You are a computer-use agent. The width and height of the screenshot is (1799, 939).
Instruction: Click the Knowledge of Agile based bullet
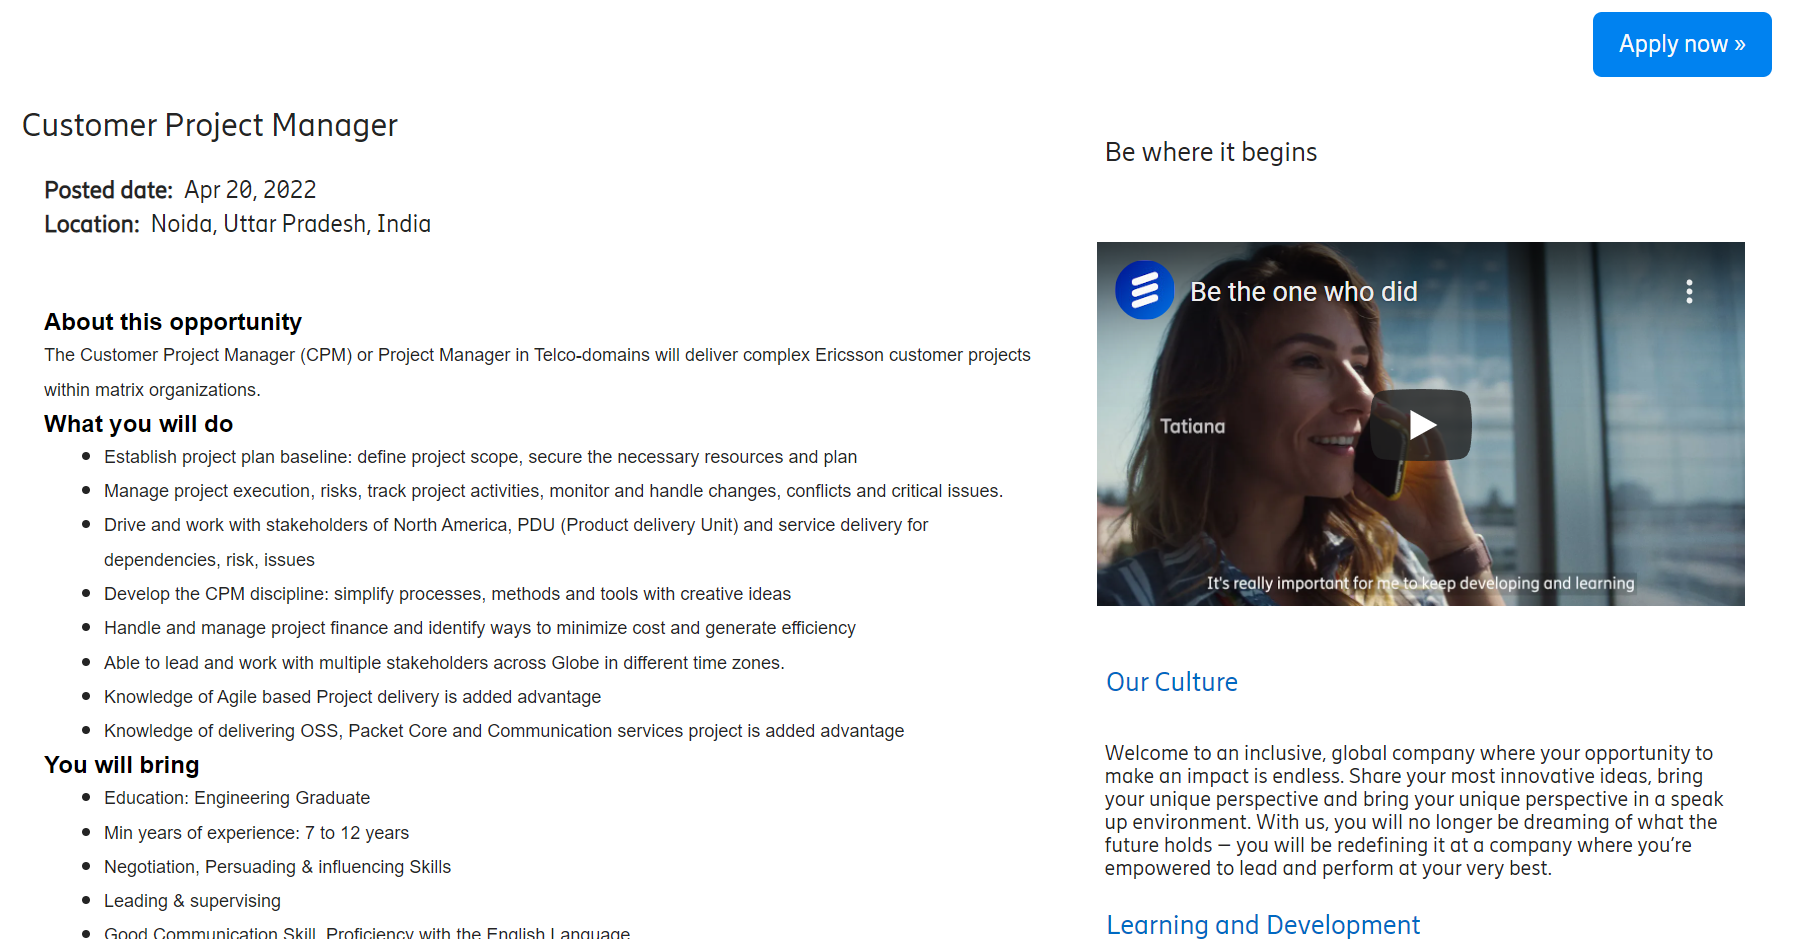[x=352, y=697]
